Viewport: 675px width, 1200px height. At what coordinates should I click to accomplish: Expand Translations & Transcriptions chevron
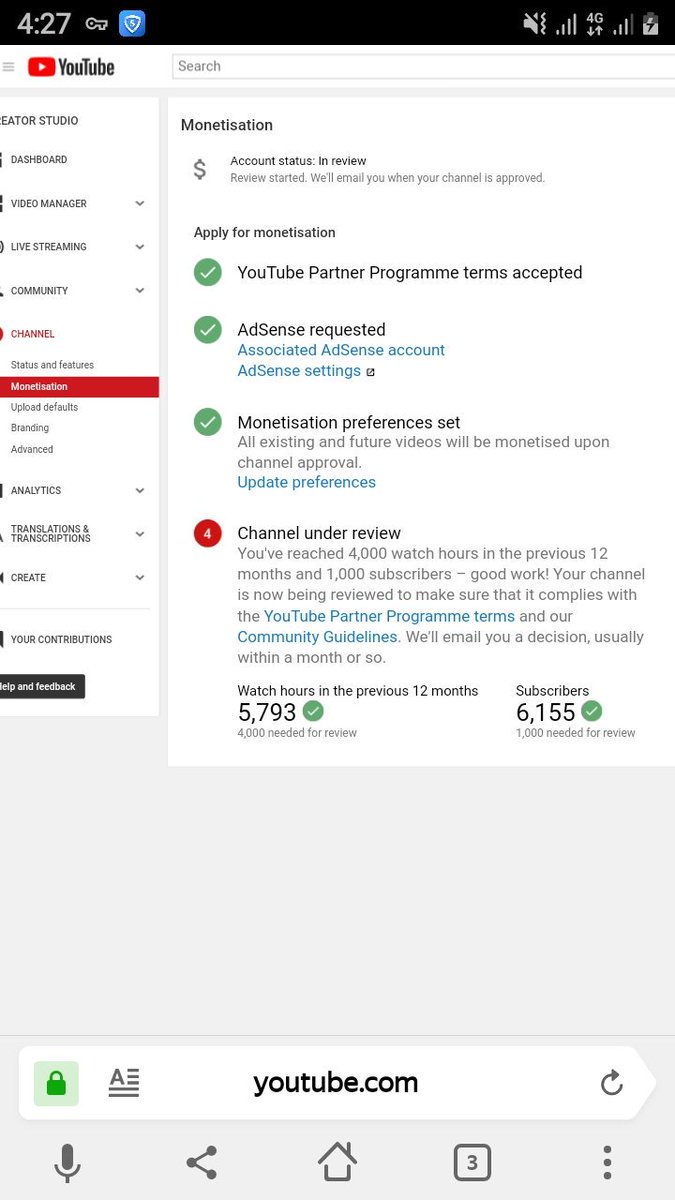click(x=140, y=534)
